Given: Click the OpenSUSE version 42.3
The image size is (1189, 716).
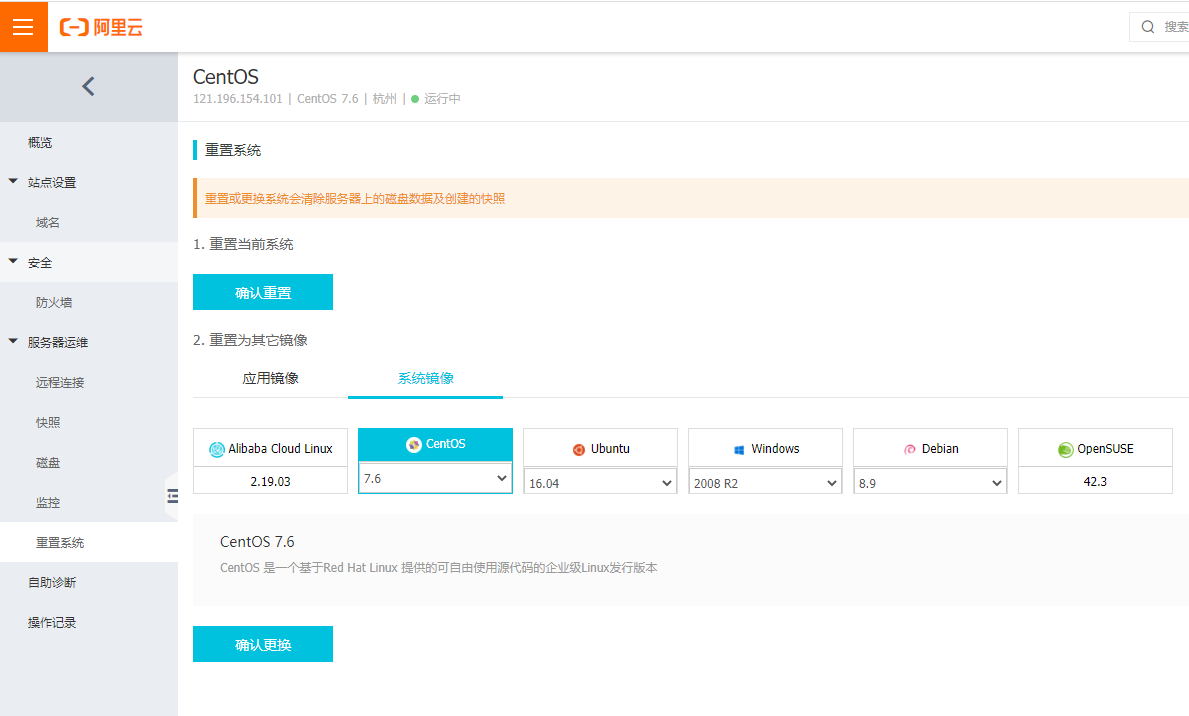Looking at the screenshot, I should [x=1095, y=482].
